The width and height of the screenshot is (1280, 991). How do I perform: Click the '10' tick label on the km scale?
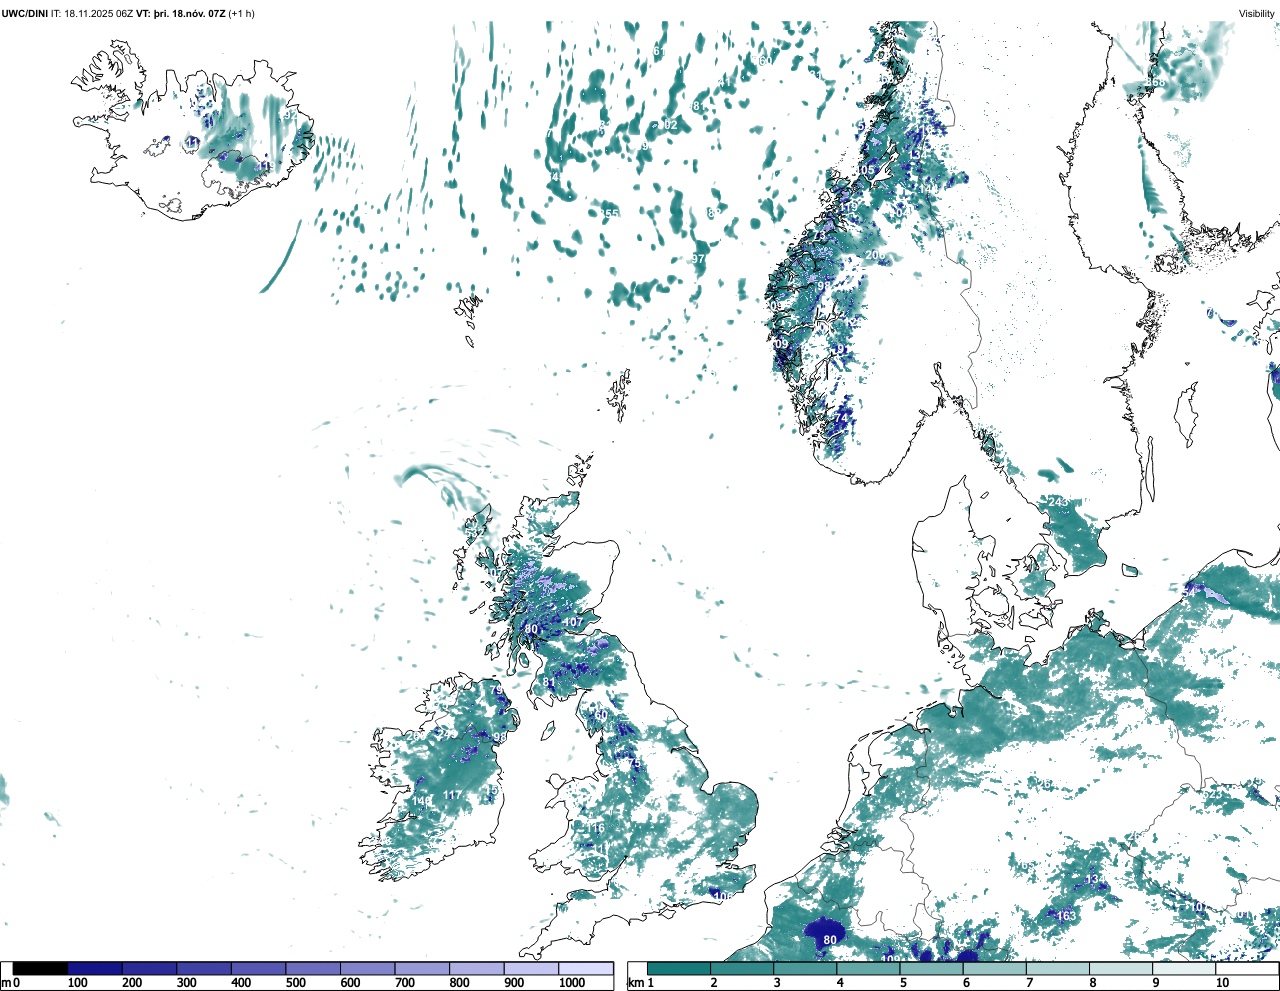(1222, 983)
